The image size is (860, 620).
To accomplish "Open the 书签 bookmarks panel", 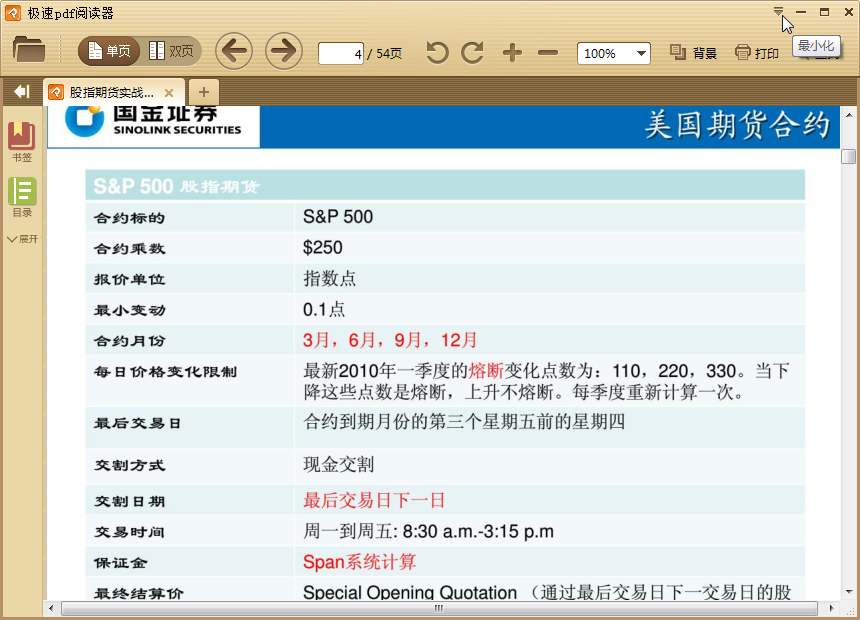I will [21, 142].
